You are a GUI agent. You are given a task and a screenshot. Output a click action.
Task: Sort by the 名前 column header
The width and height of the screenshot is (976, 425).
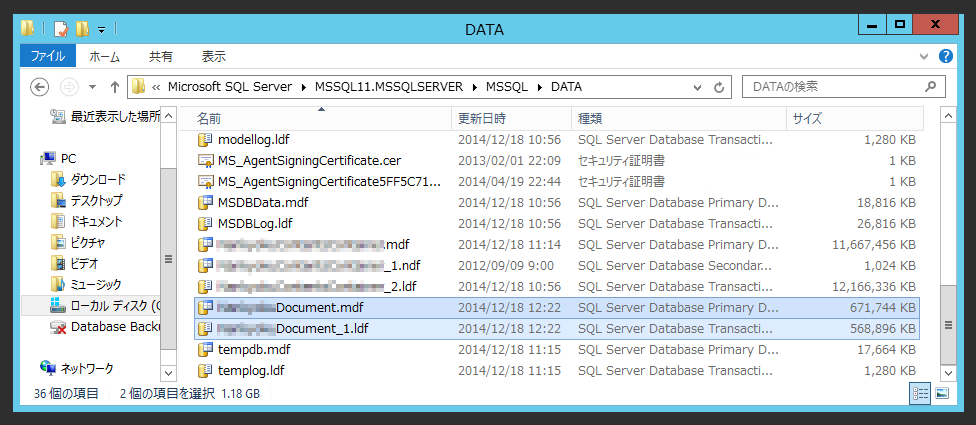[x=315, y=118]
